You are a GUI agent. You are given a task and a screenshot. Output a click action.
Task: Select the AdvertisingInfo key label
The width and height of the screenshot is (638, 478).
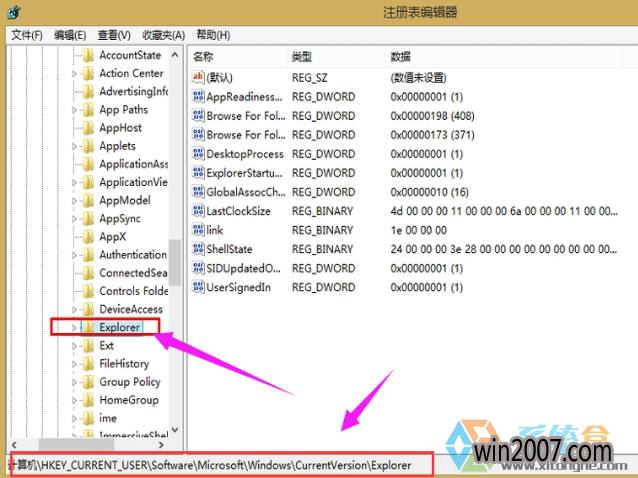133,91
